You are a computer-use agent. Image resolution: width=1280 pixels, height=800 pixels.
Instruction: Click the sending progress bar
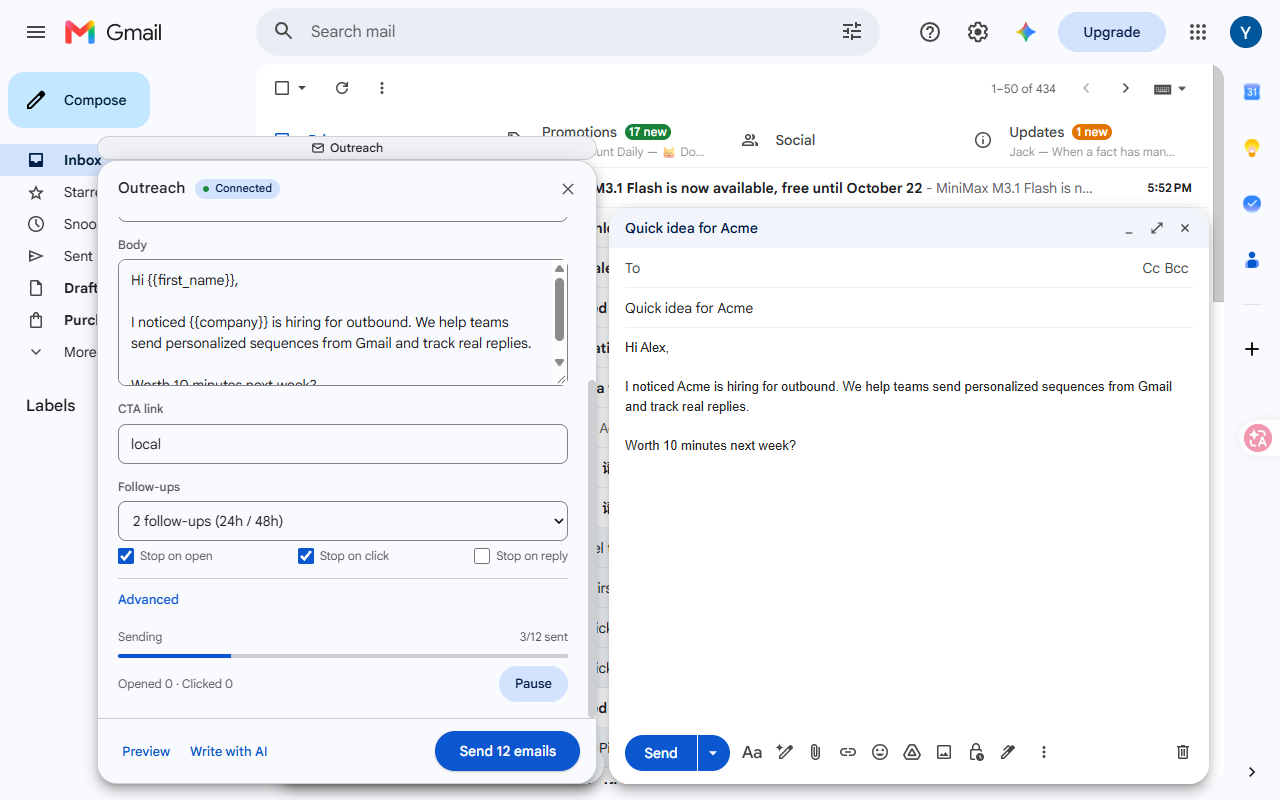coord(343,656)
